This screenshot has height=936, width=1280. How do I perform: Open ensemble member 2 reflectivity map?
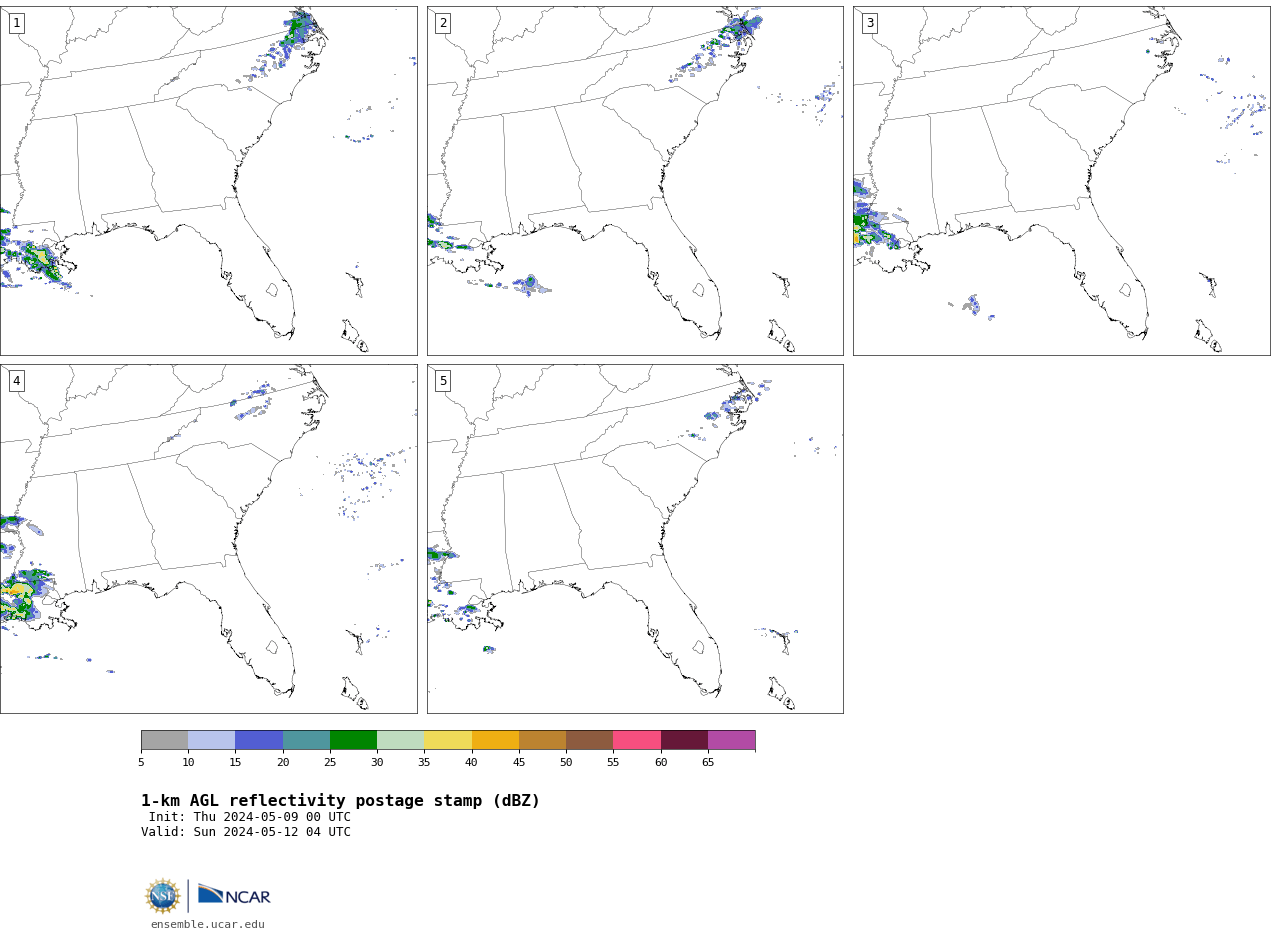[635, 181]
